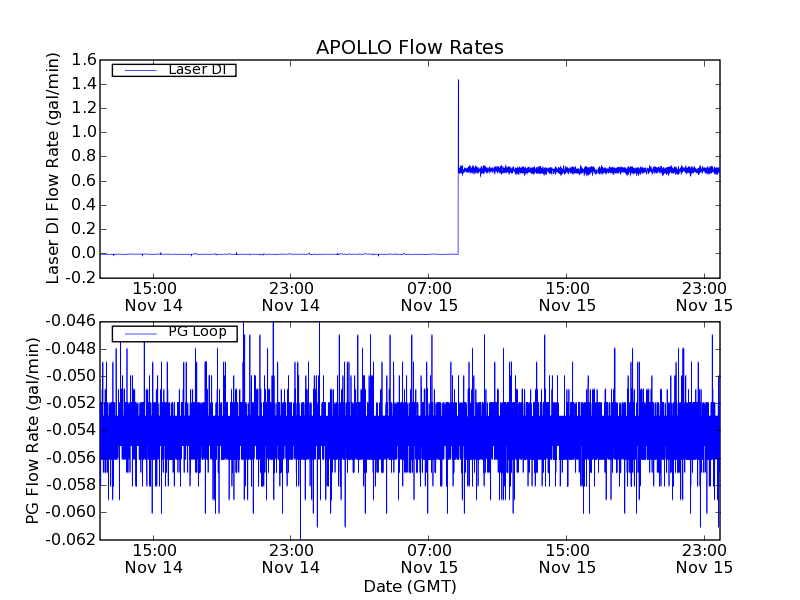
Task: Click the spike peak in the Laser DI plot
Action: pos(458,80)
